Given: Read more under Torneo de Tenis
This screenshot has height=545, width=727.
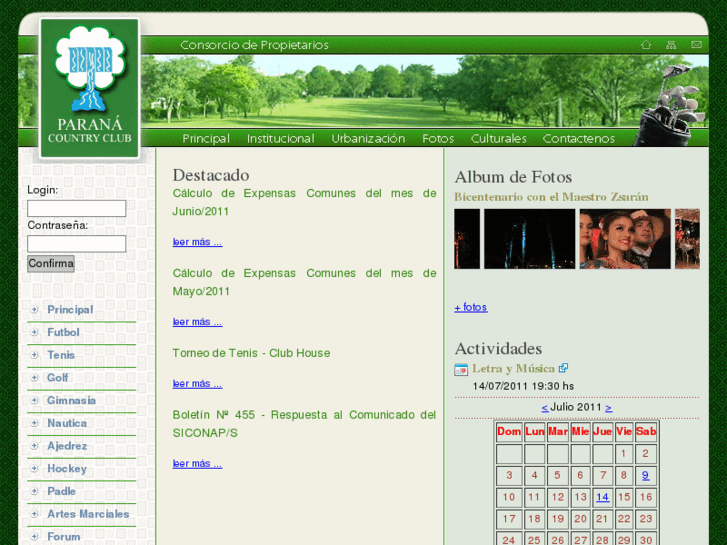Looking at the screenshot, I should 198,384.
